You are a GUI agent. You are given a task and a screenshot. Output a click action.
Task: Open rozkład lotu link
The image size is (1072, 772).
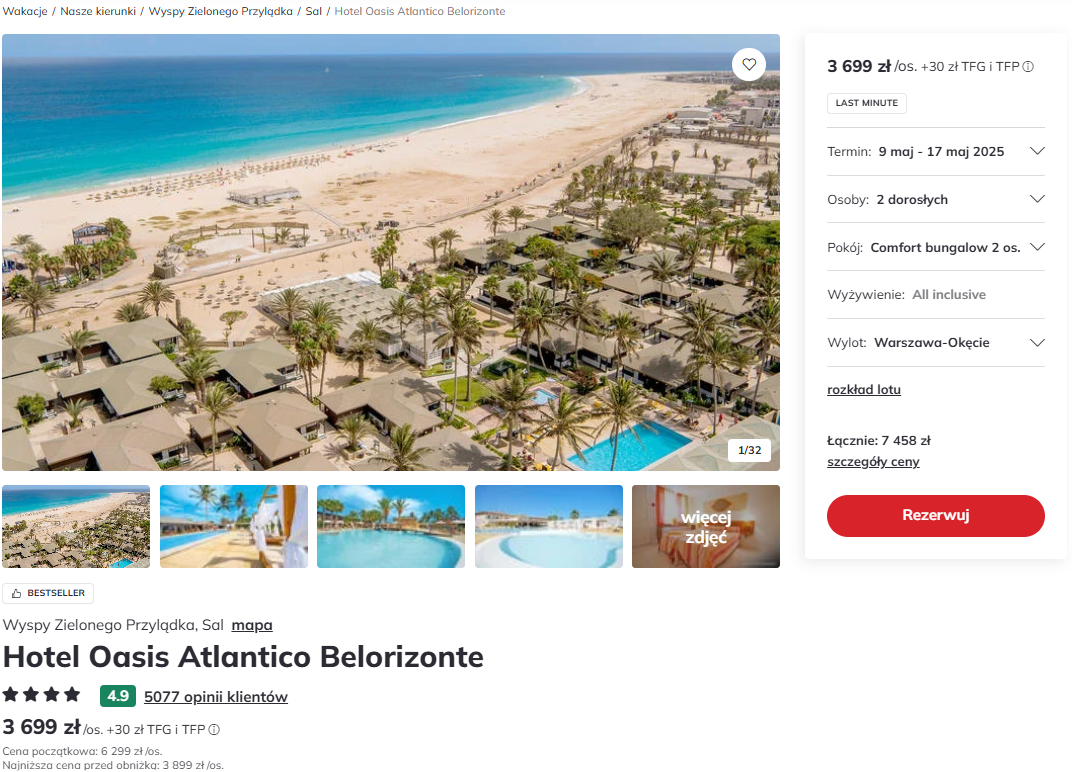click(863, 390)
